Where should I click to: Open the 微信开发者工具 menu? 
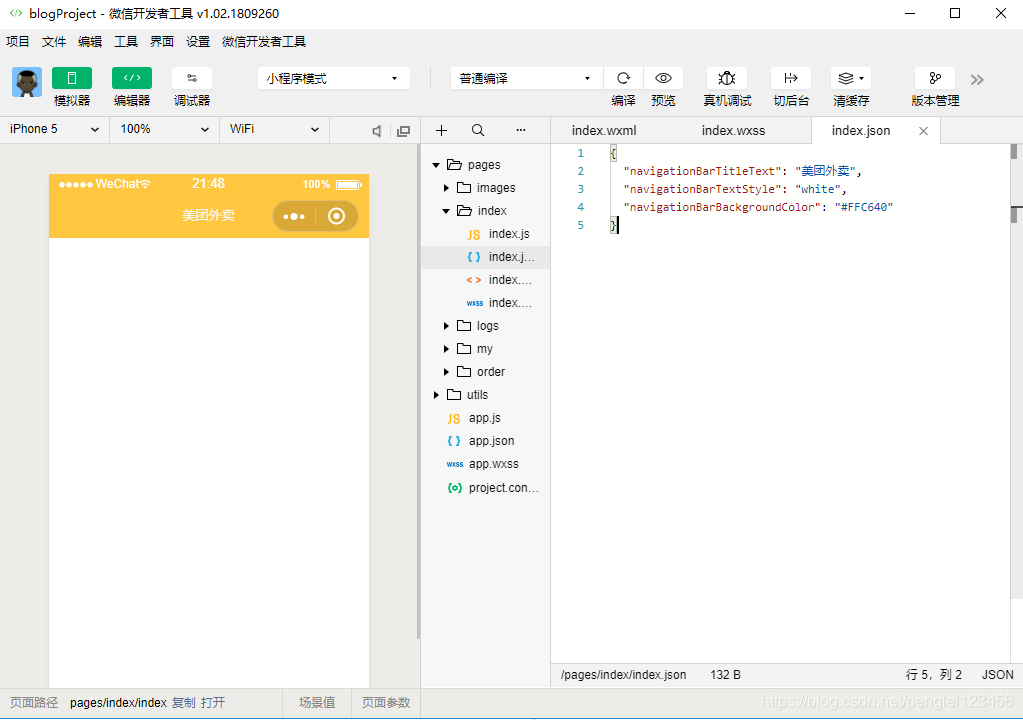click(x=264, y=42)
